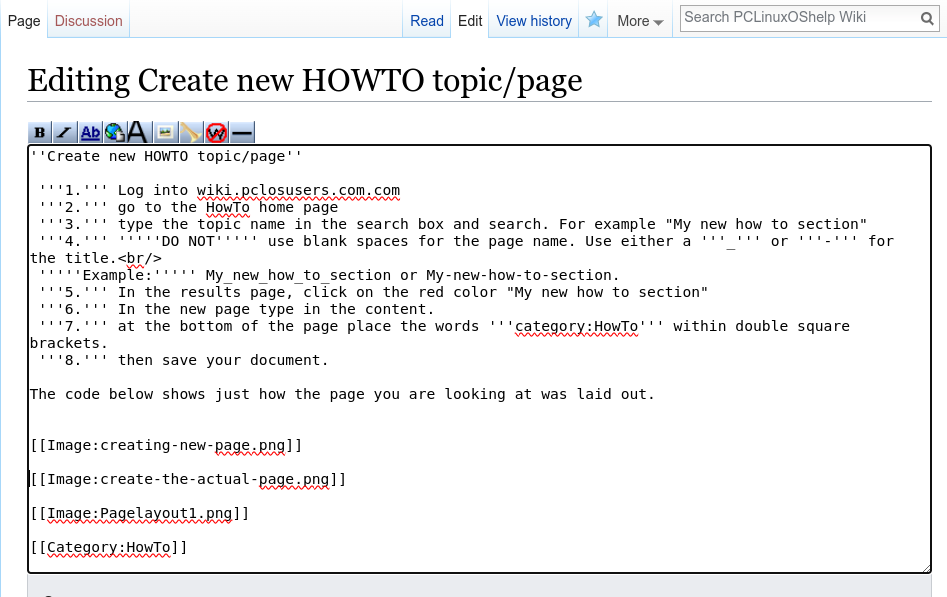Click the textarea resize handle corner
The height and width of the screenshot is (597, 947).
click(x=926, y=567)
